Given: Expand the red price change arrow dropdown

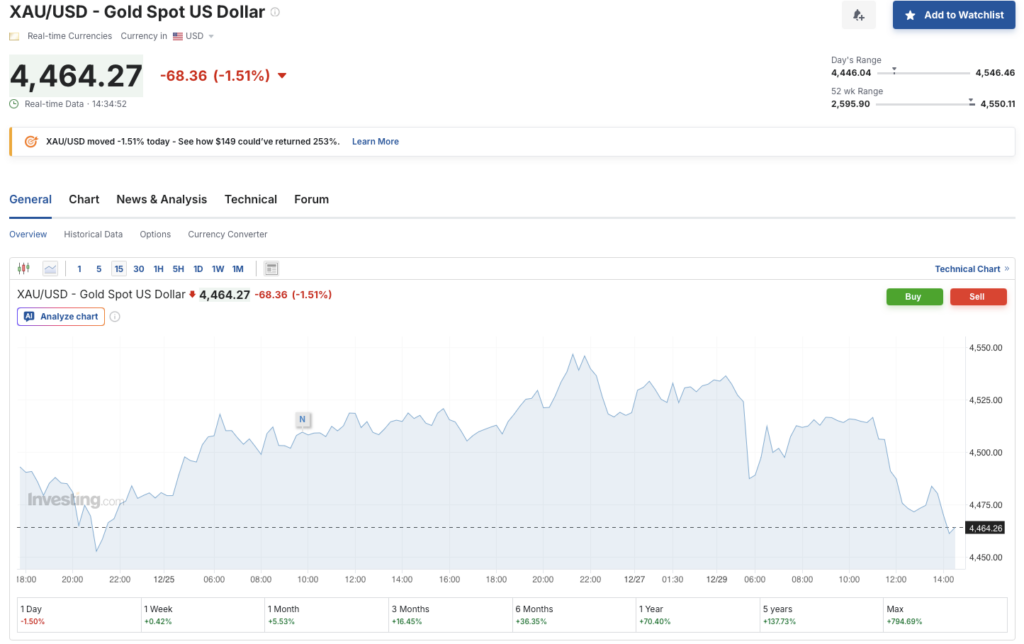Looking at the screenshot, I should (282, 75).
